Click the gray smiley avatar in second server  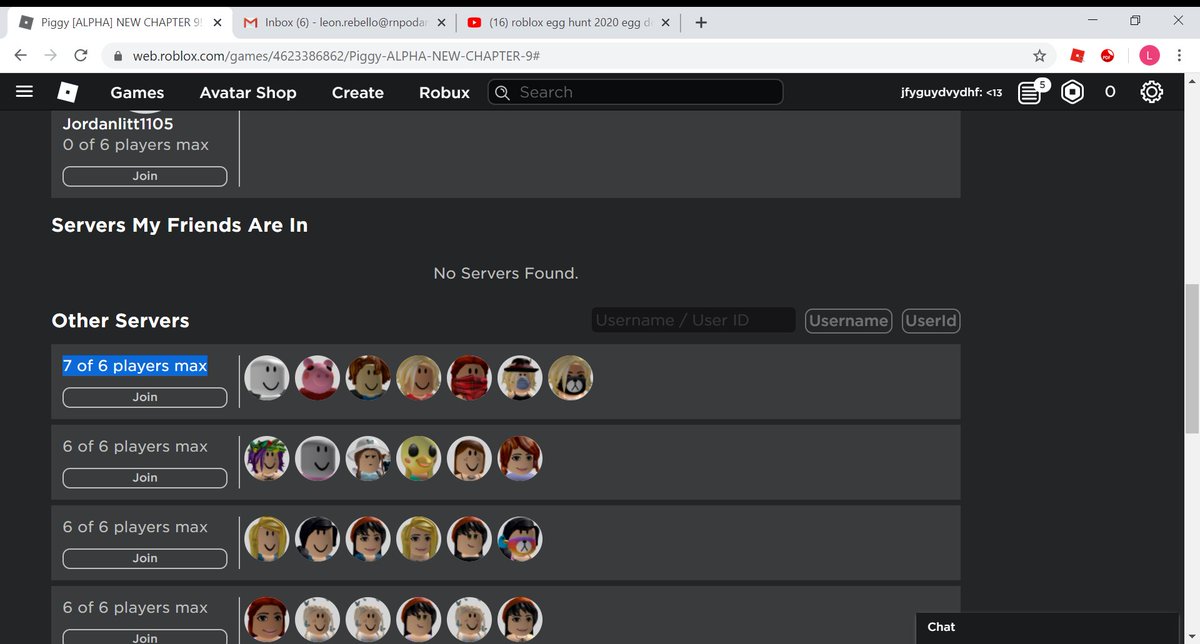pyautogui.click(x=318, y=458)
